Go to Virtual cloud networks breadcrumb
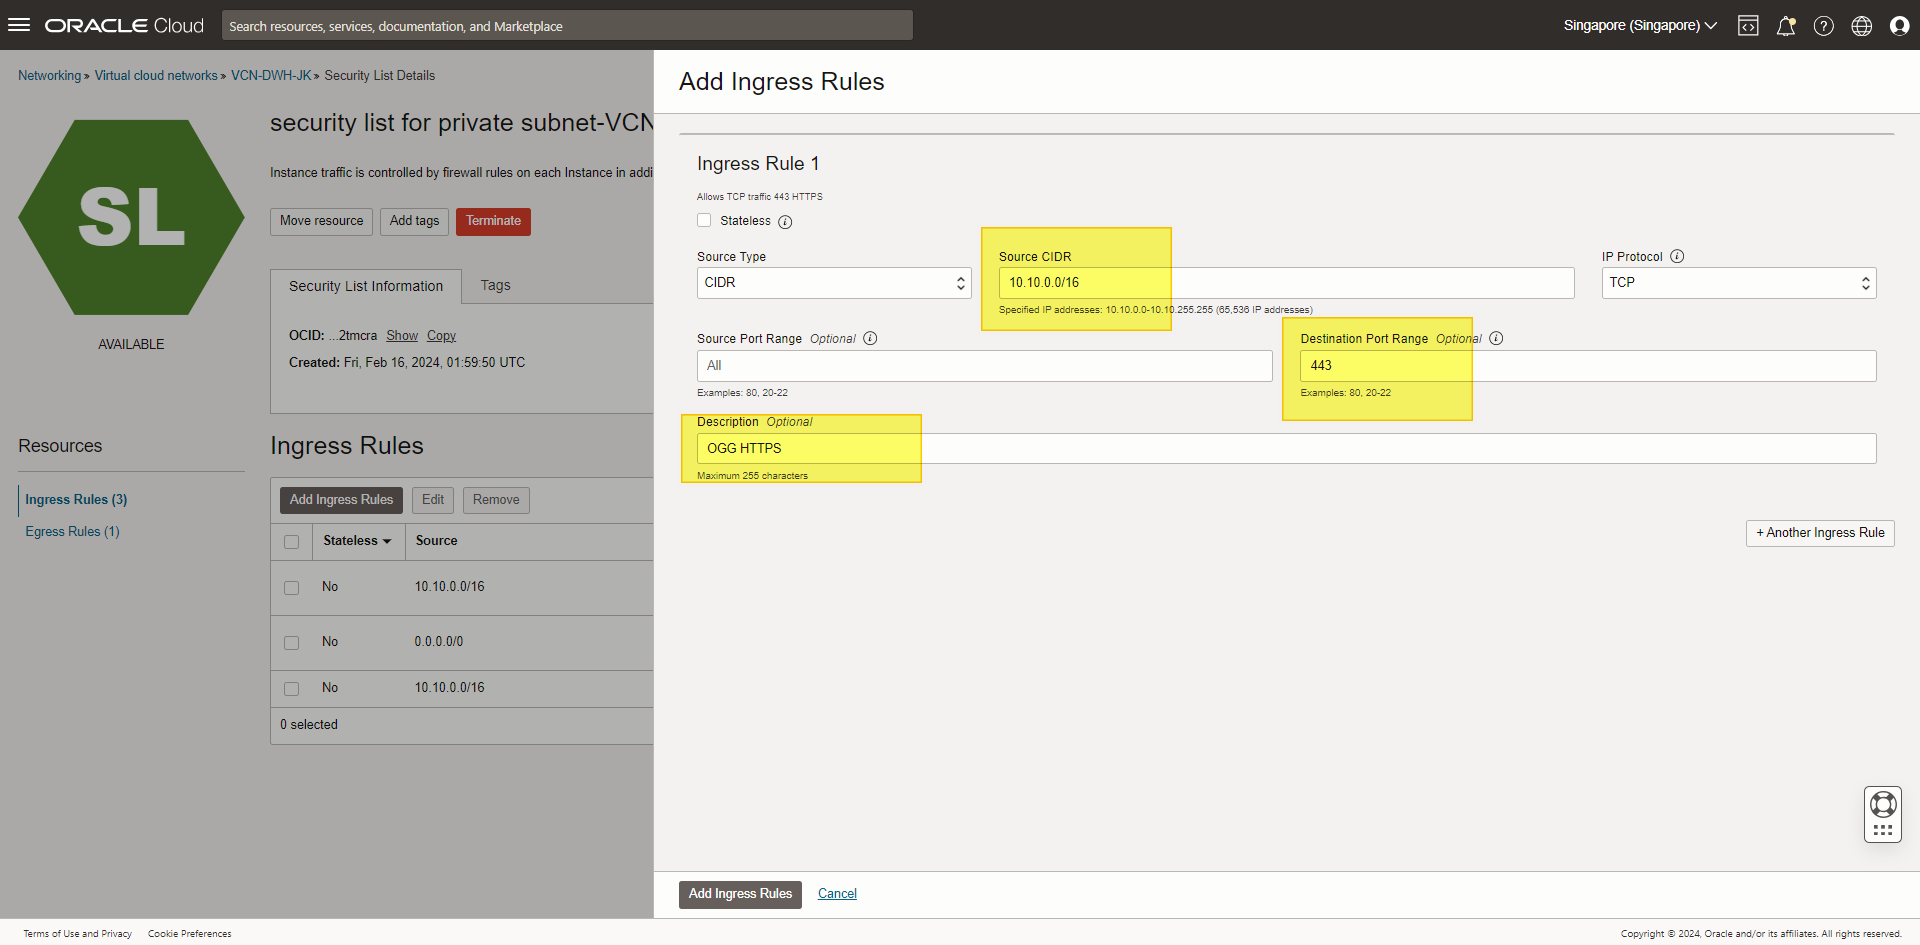Viewport: 1920px width, 945px height. [156, 76]
